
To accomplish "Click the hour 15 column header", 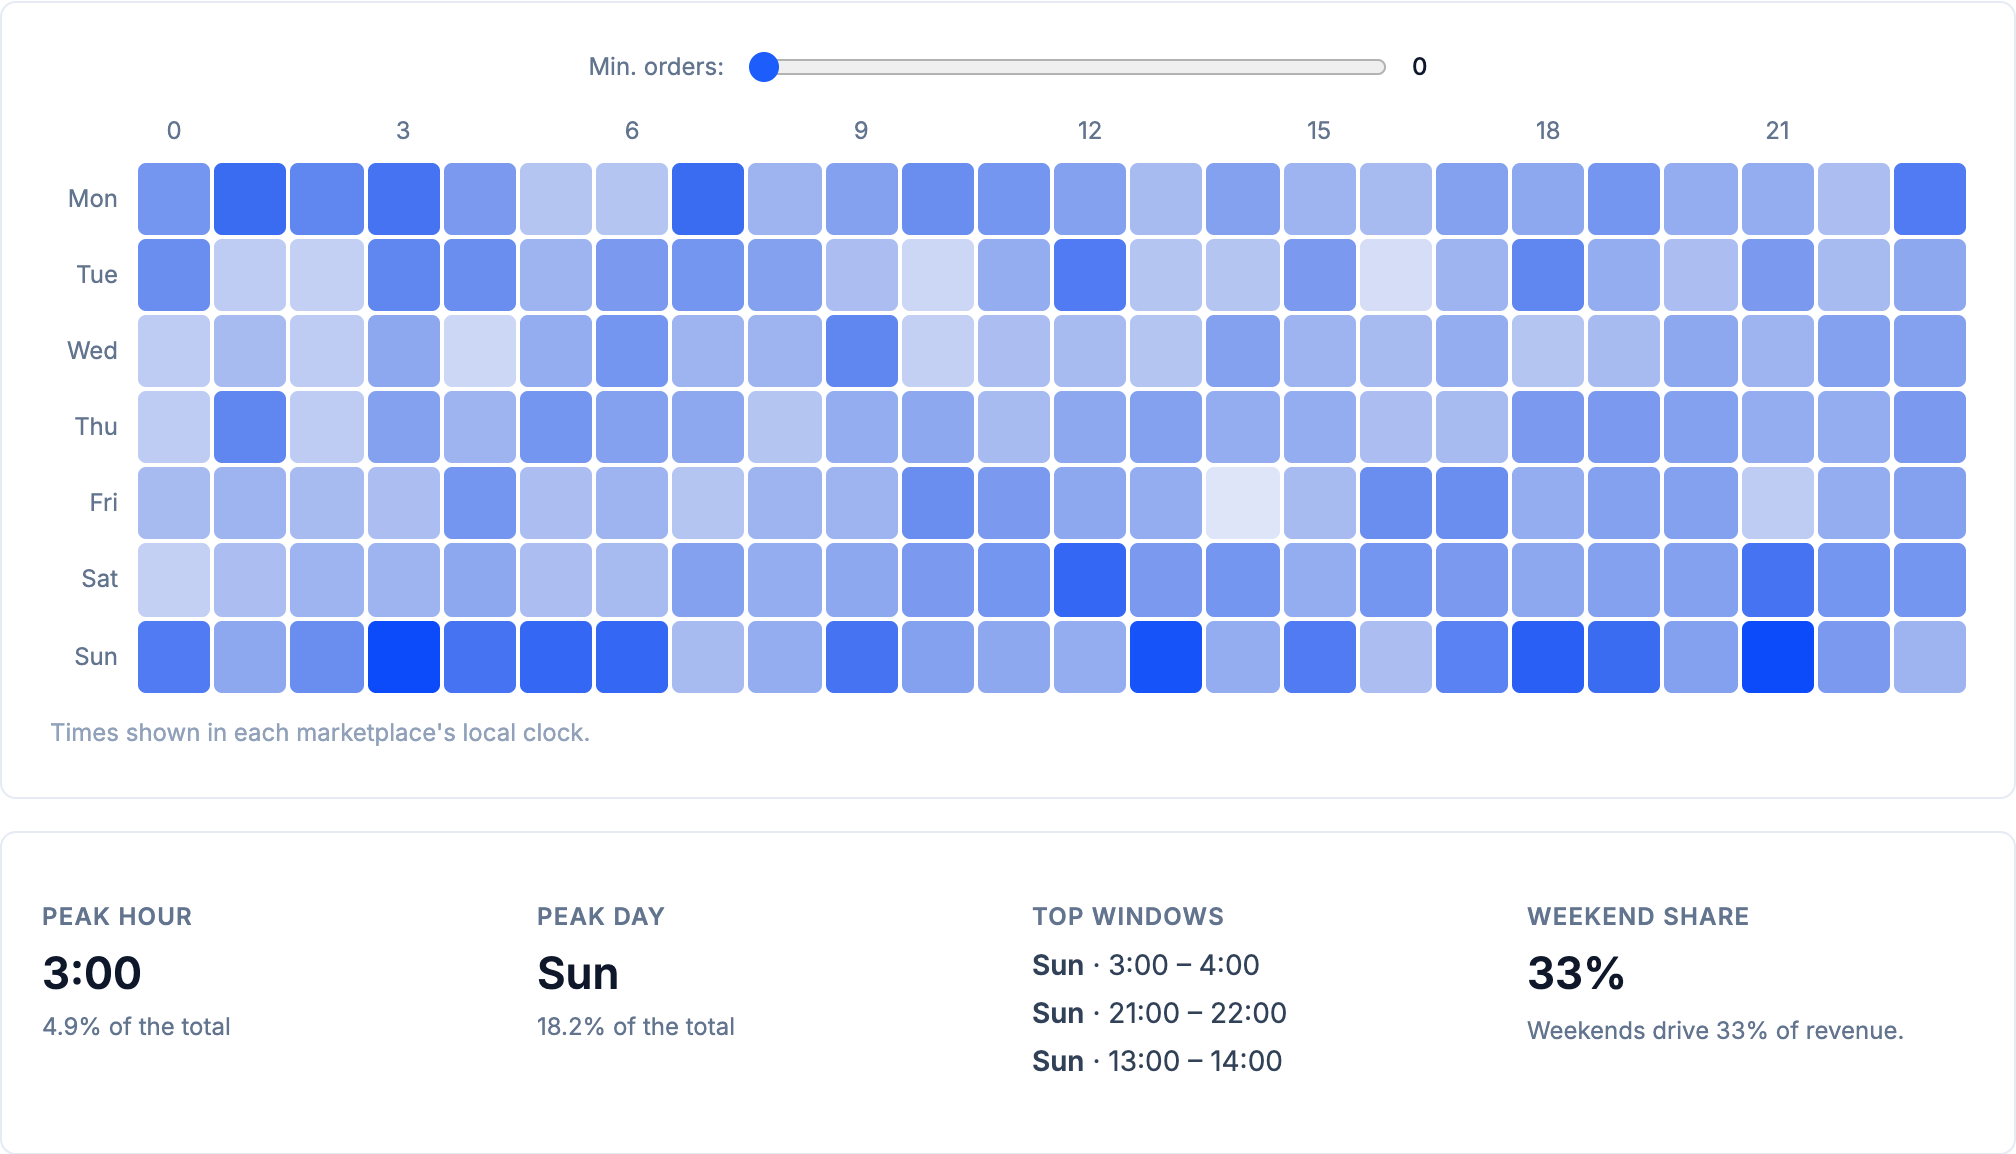I will coord(1319,131).
